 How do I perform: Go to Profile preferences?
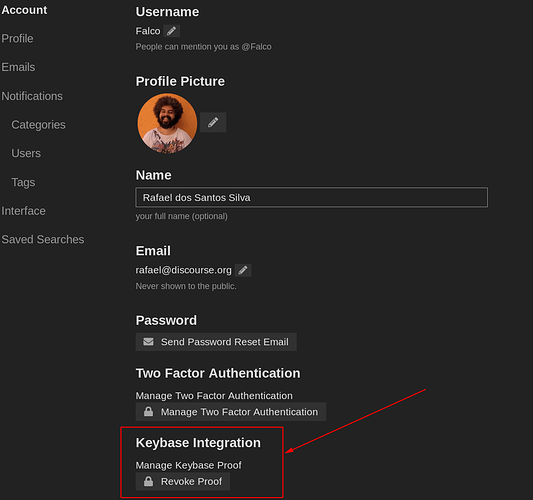point(17,38)
